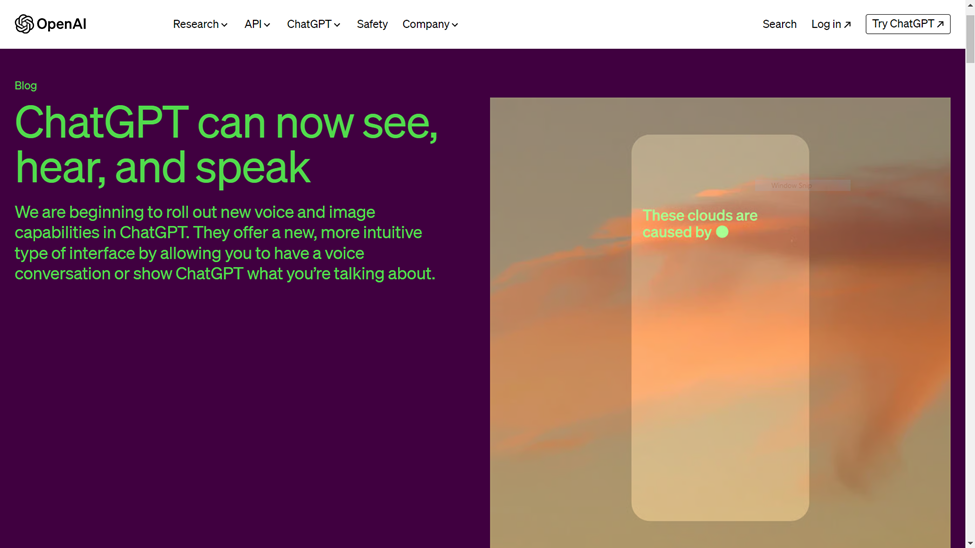Expand the Company dropdown menu
The width and height of the screenshot is (975, 548).
click(x=430, y=24)
